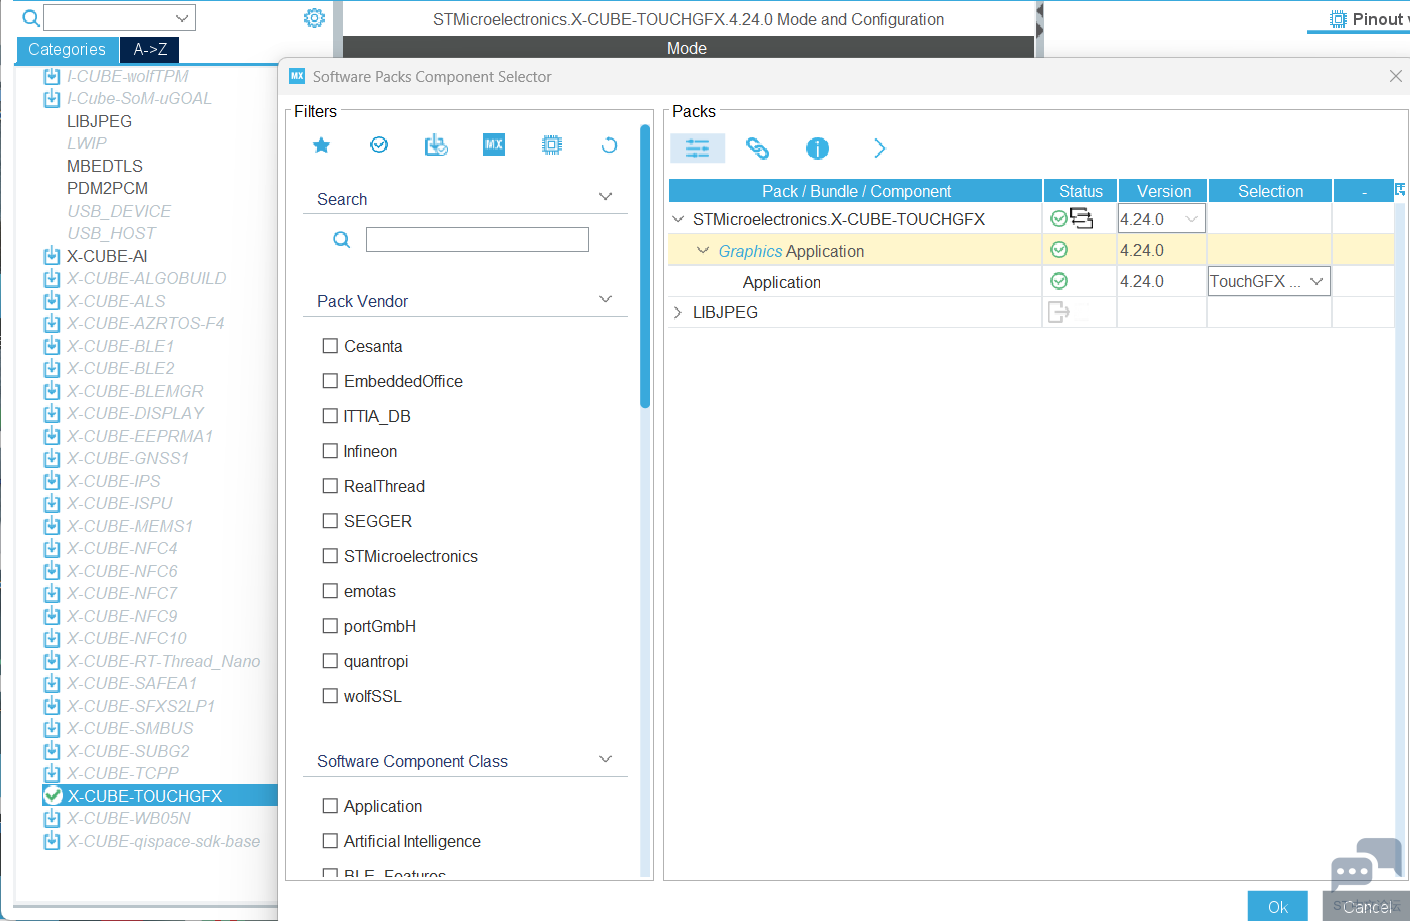Click the selected-components checkmark filter icon
Viewport: 1410px width, 921px height.
[x=379, y=145]
